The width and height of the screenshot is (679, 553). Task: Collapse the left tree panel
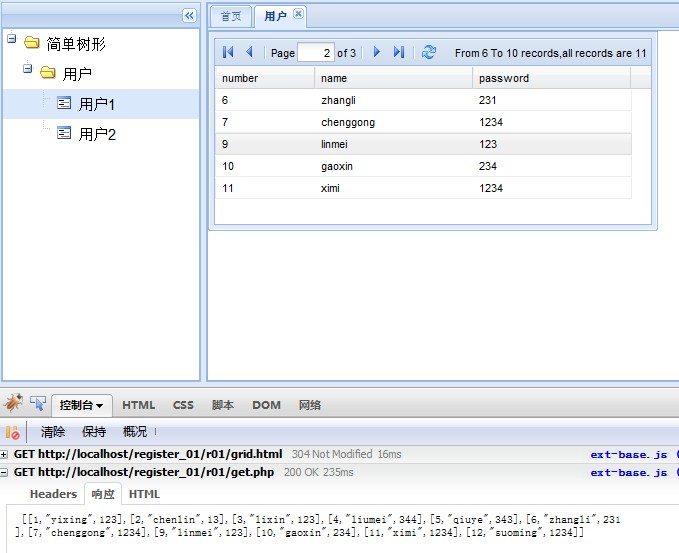click(x=189, y=15)
